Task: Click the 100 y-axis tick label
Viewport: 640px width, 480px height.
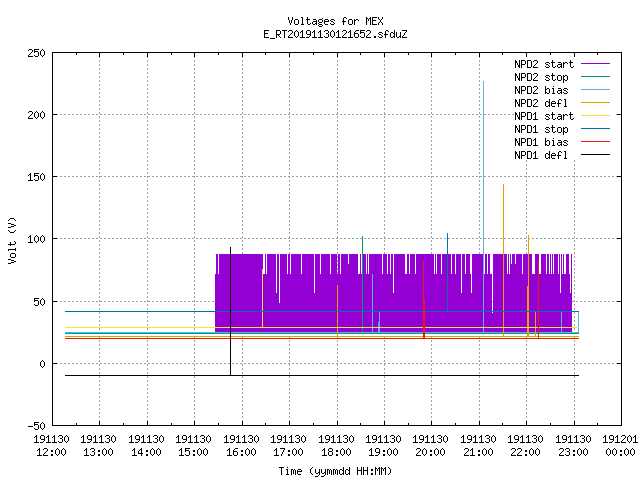Action: (36, 240)
